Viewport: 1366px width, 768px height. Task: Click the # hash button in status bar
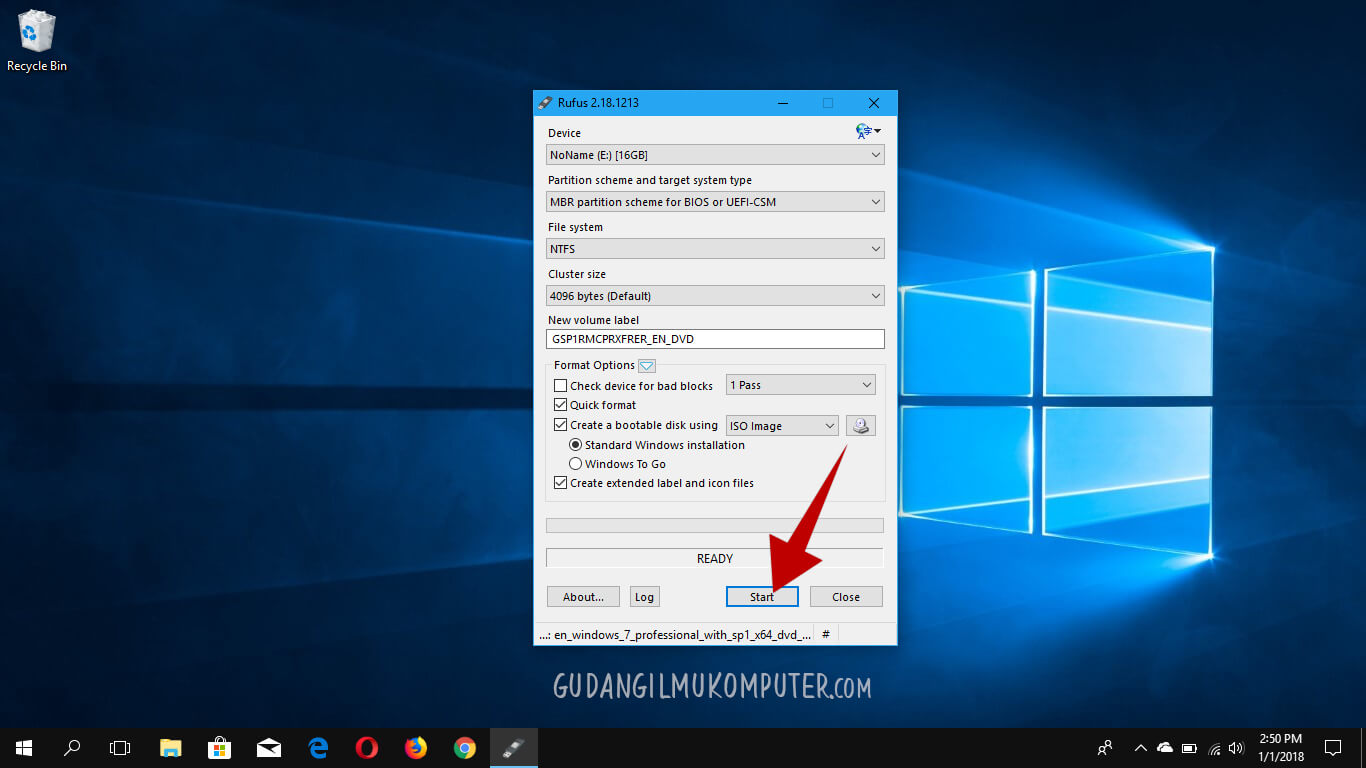pos(826,634)
